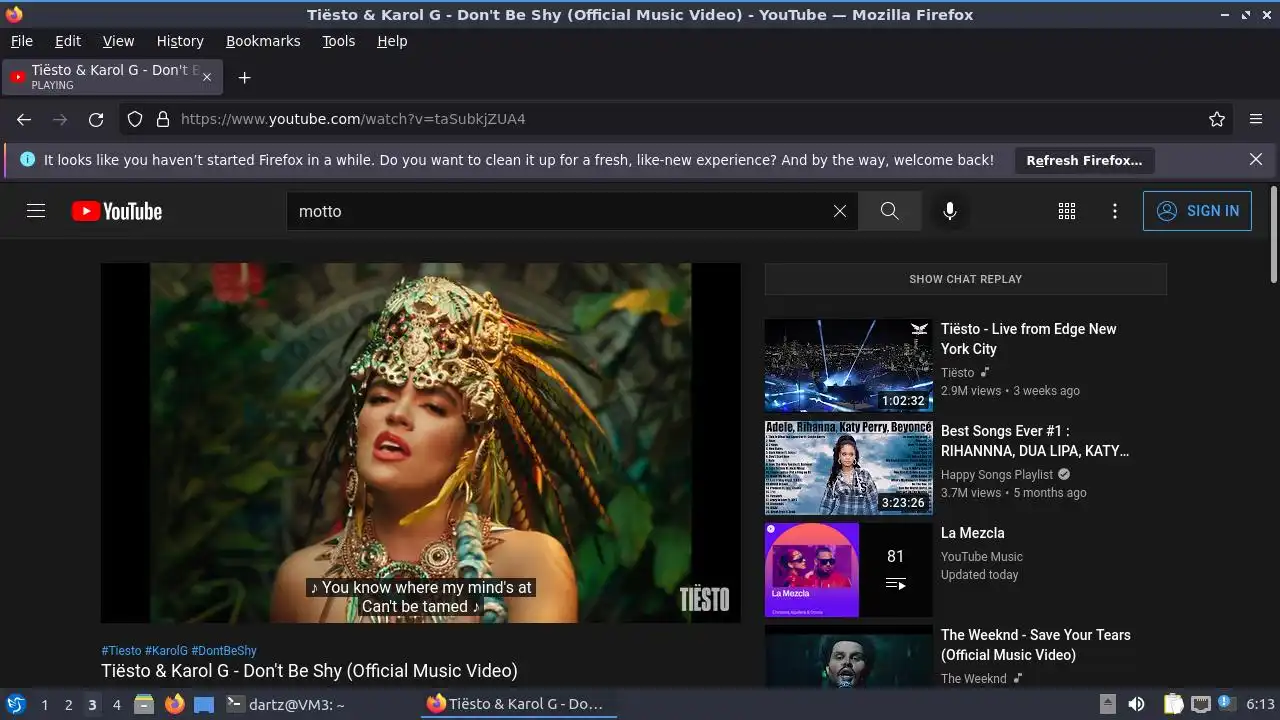Open the File menu

pos(21,41)
